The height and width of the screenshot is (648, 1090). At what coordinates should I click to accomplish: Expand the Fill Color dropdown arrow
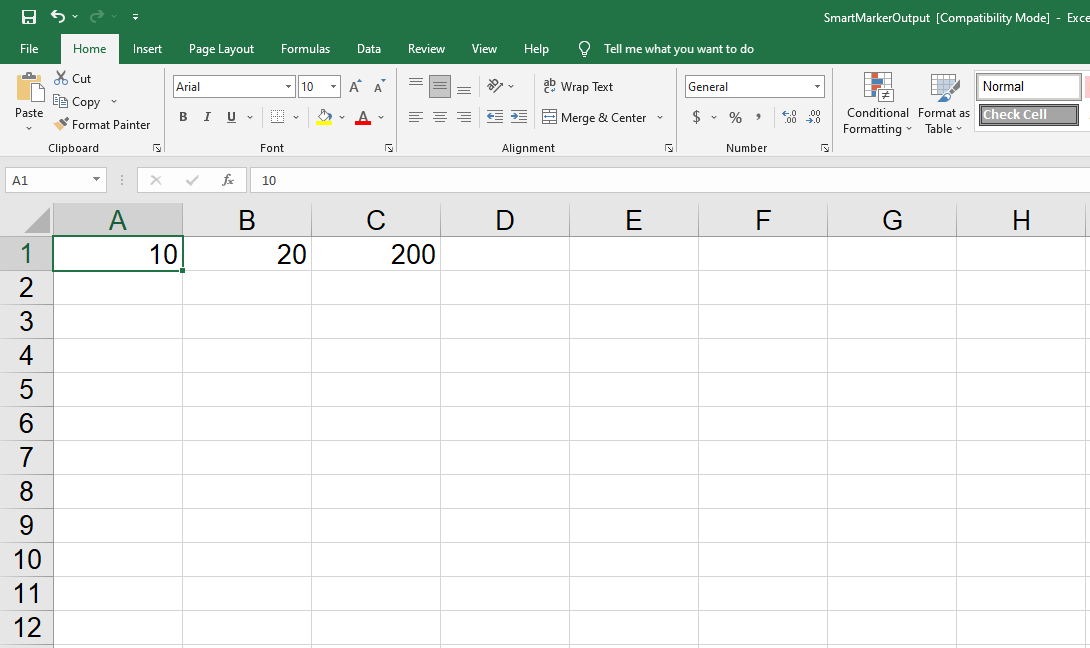(341, 117)
